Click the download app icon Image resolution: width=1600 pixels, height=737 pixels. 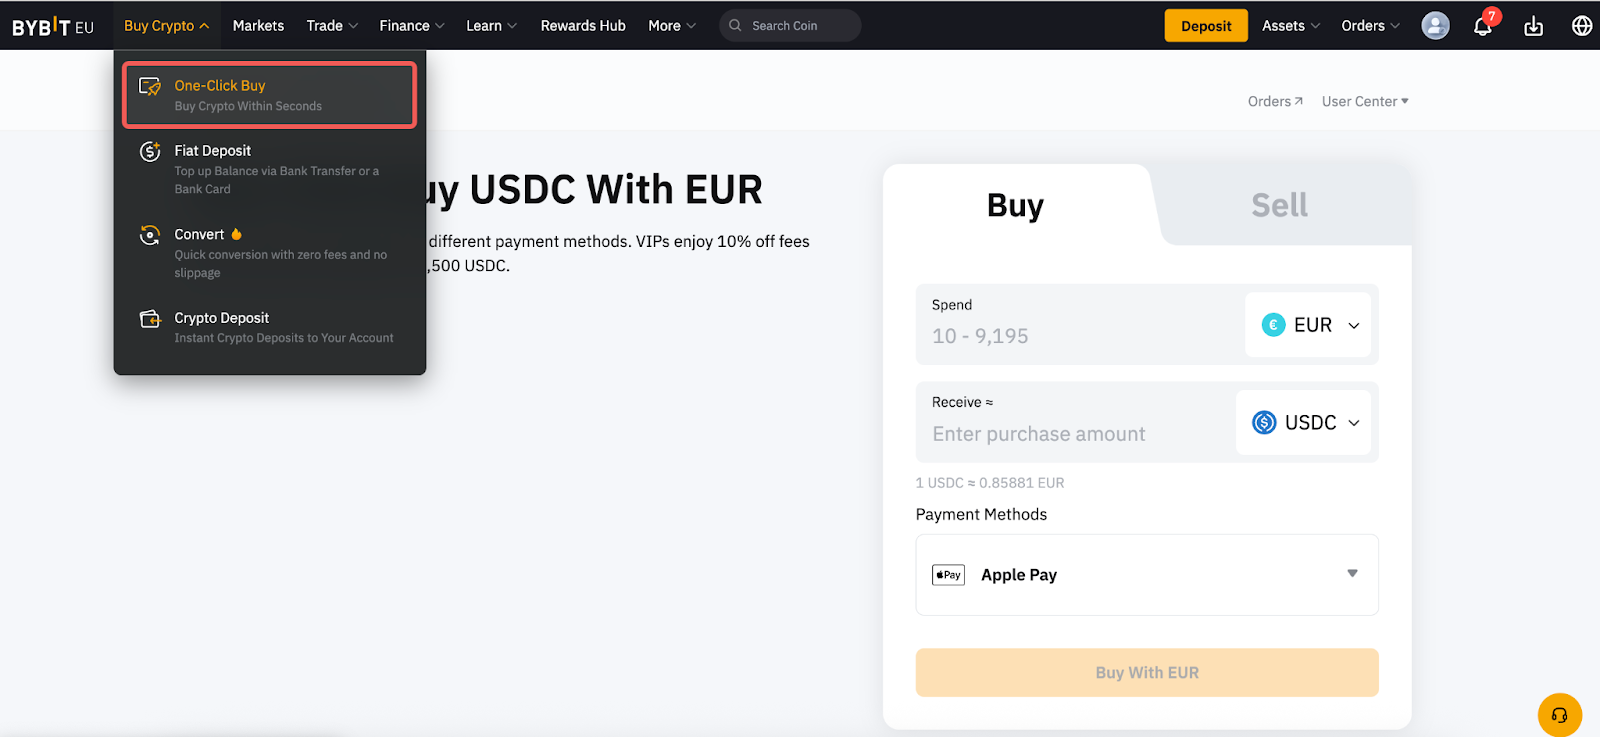(x=1533, y=26)
